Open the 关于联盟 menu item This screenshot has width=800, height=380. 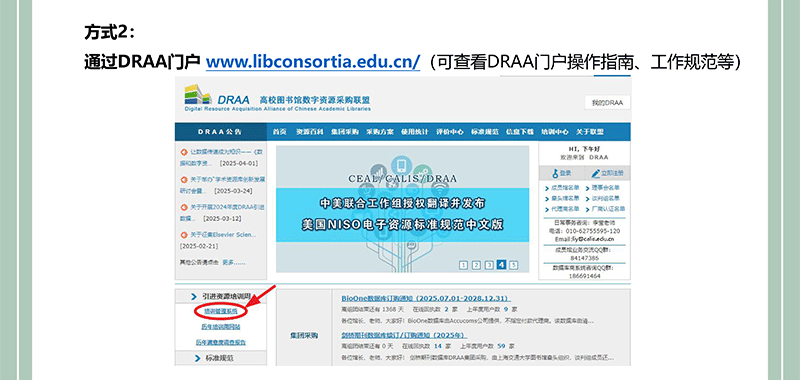[x=590, y=132]
